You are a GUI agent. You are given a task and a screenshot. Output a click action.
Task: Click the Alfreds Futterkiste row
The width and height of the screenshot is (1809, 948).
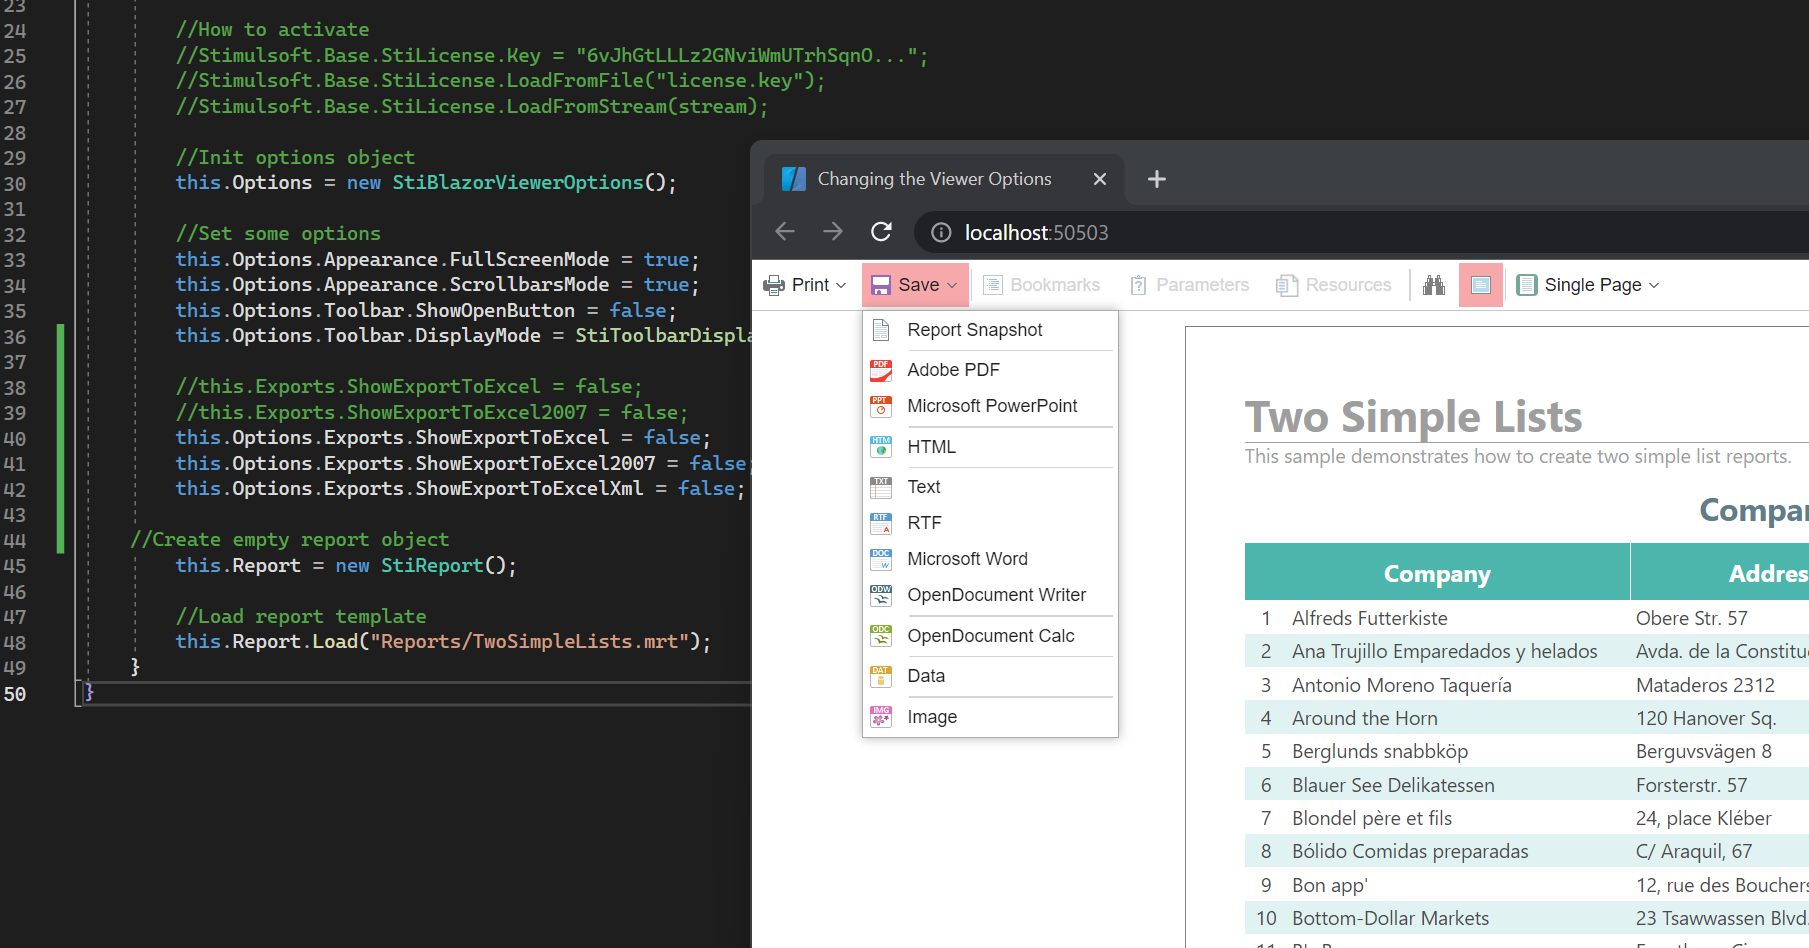click(1527, 618)
